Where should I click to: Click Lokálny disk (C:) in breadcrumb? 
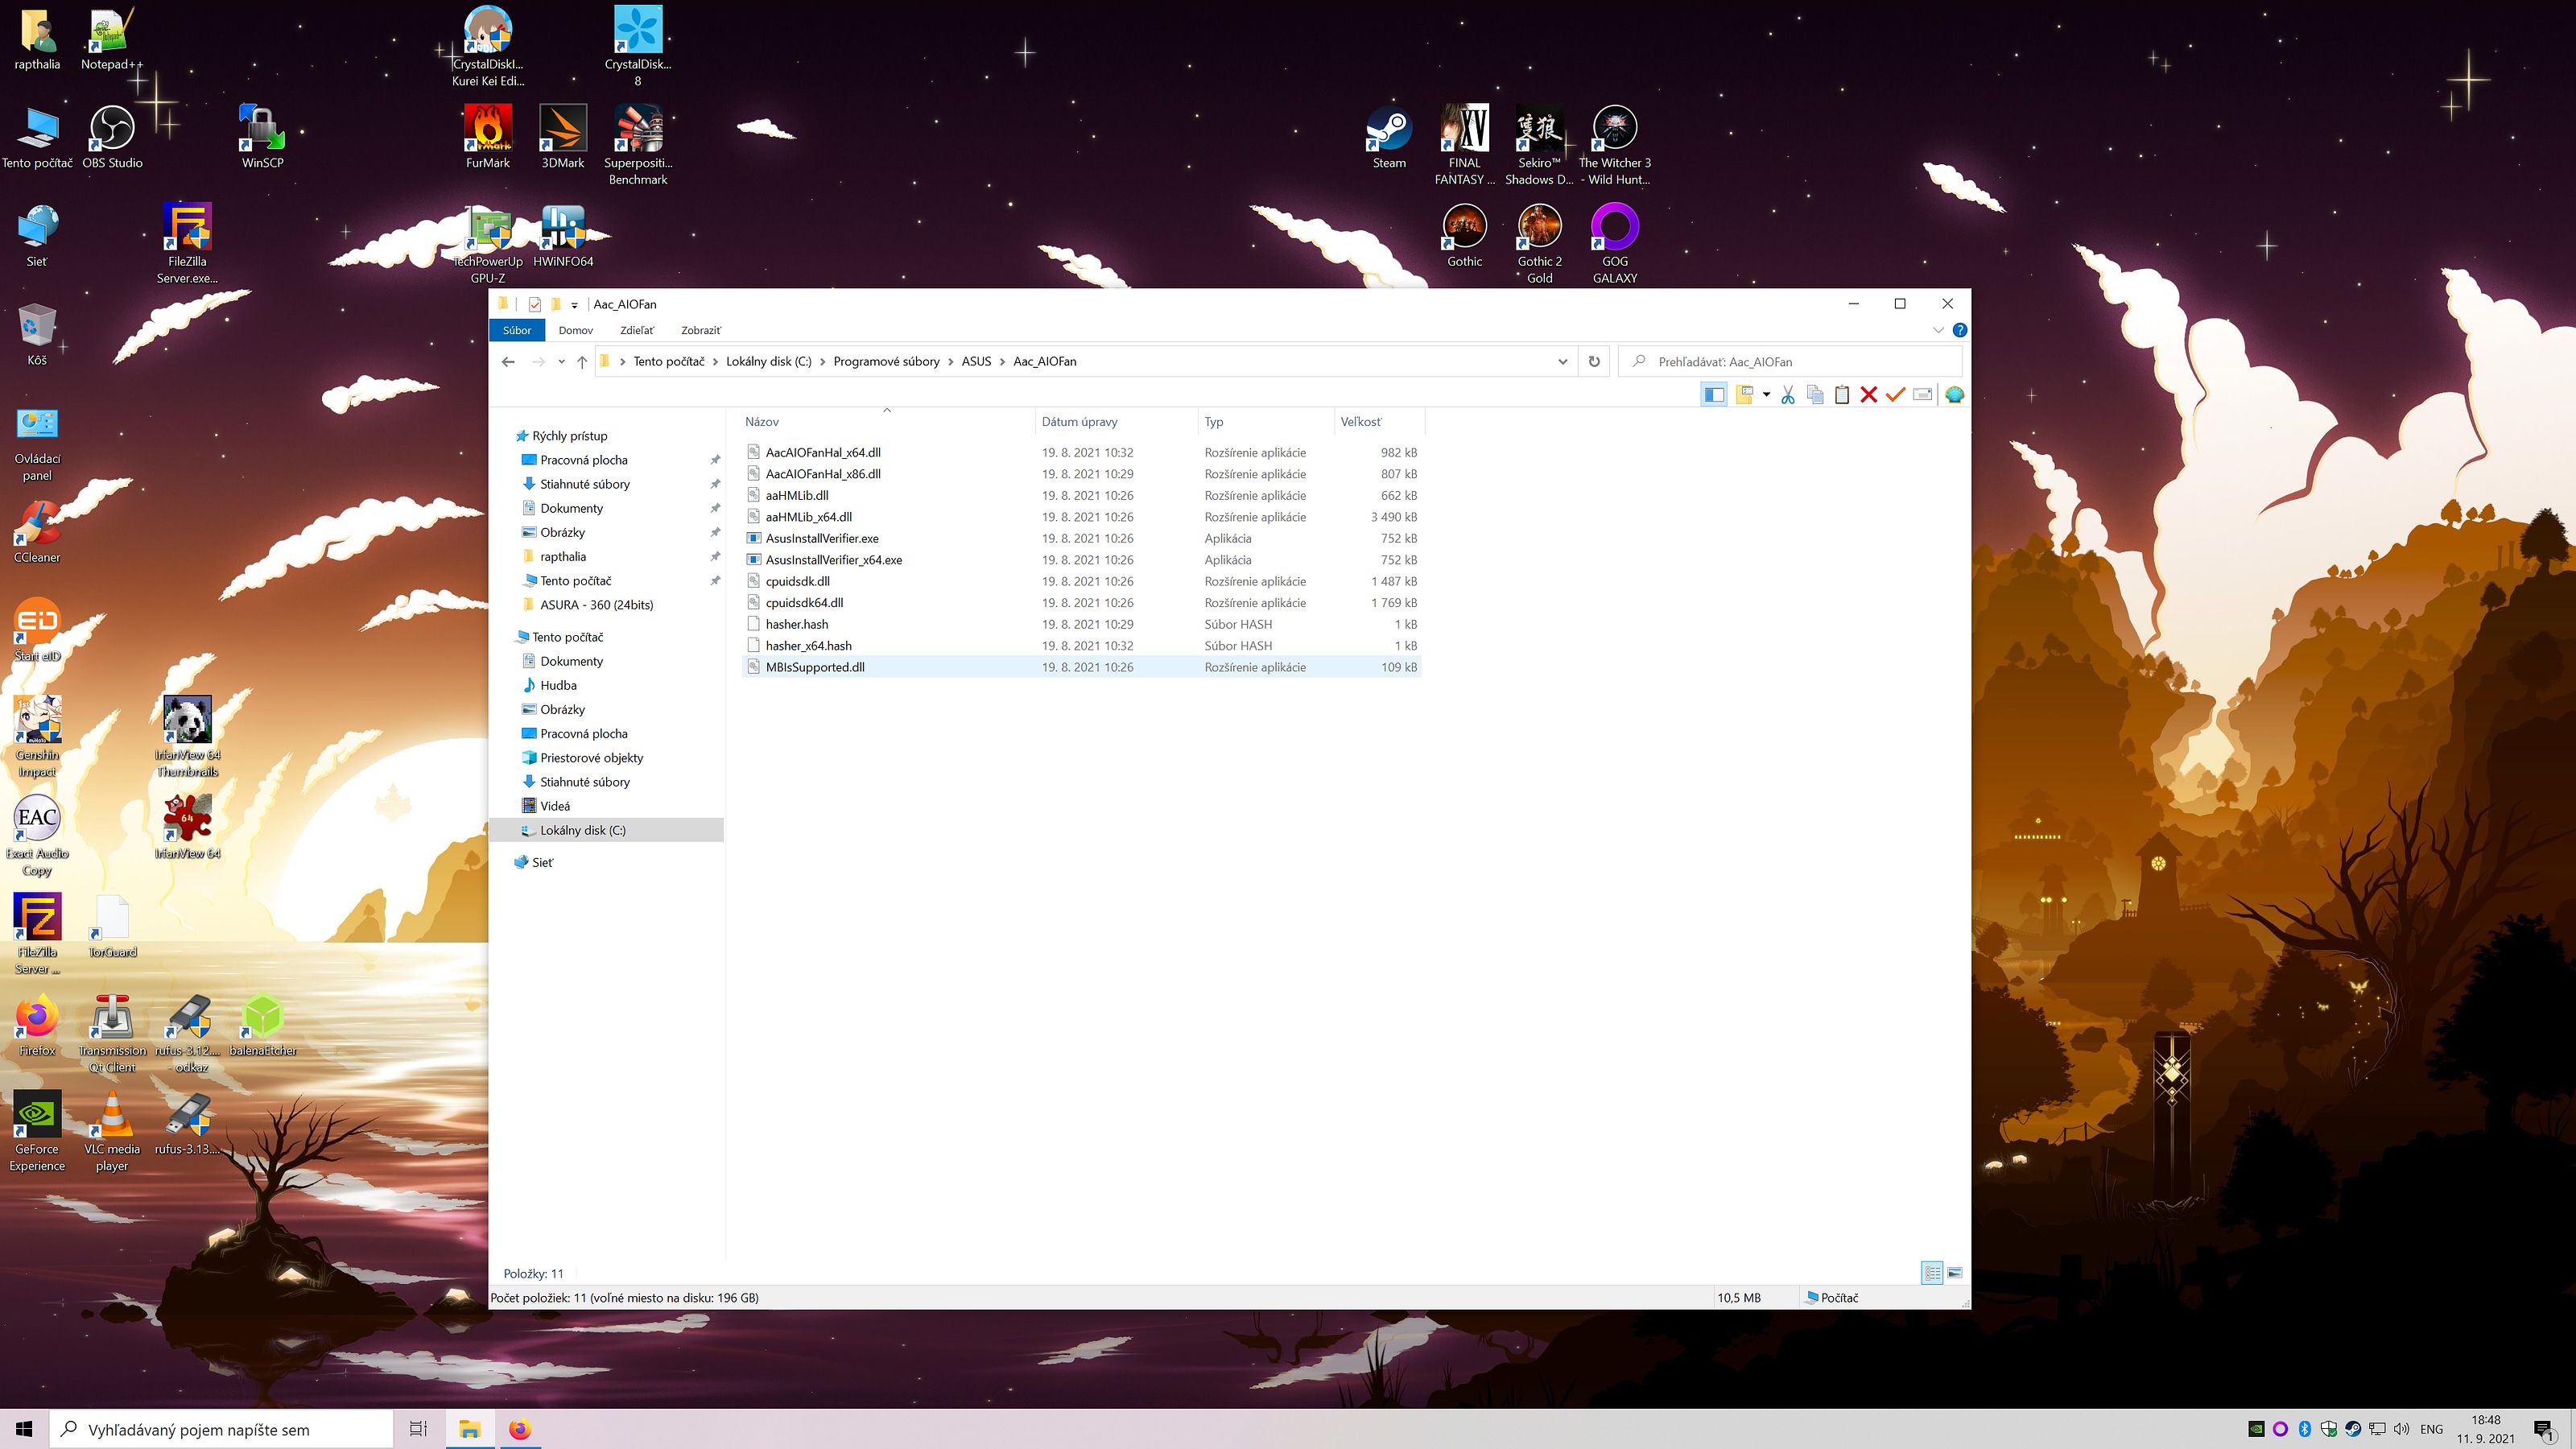click(x=768, y=362)
